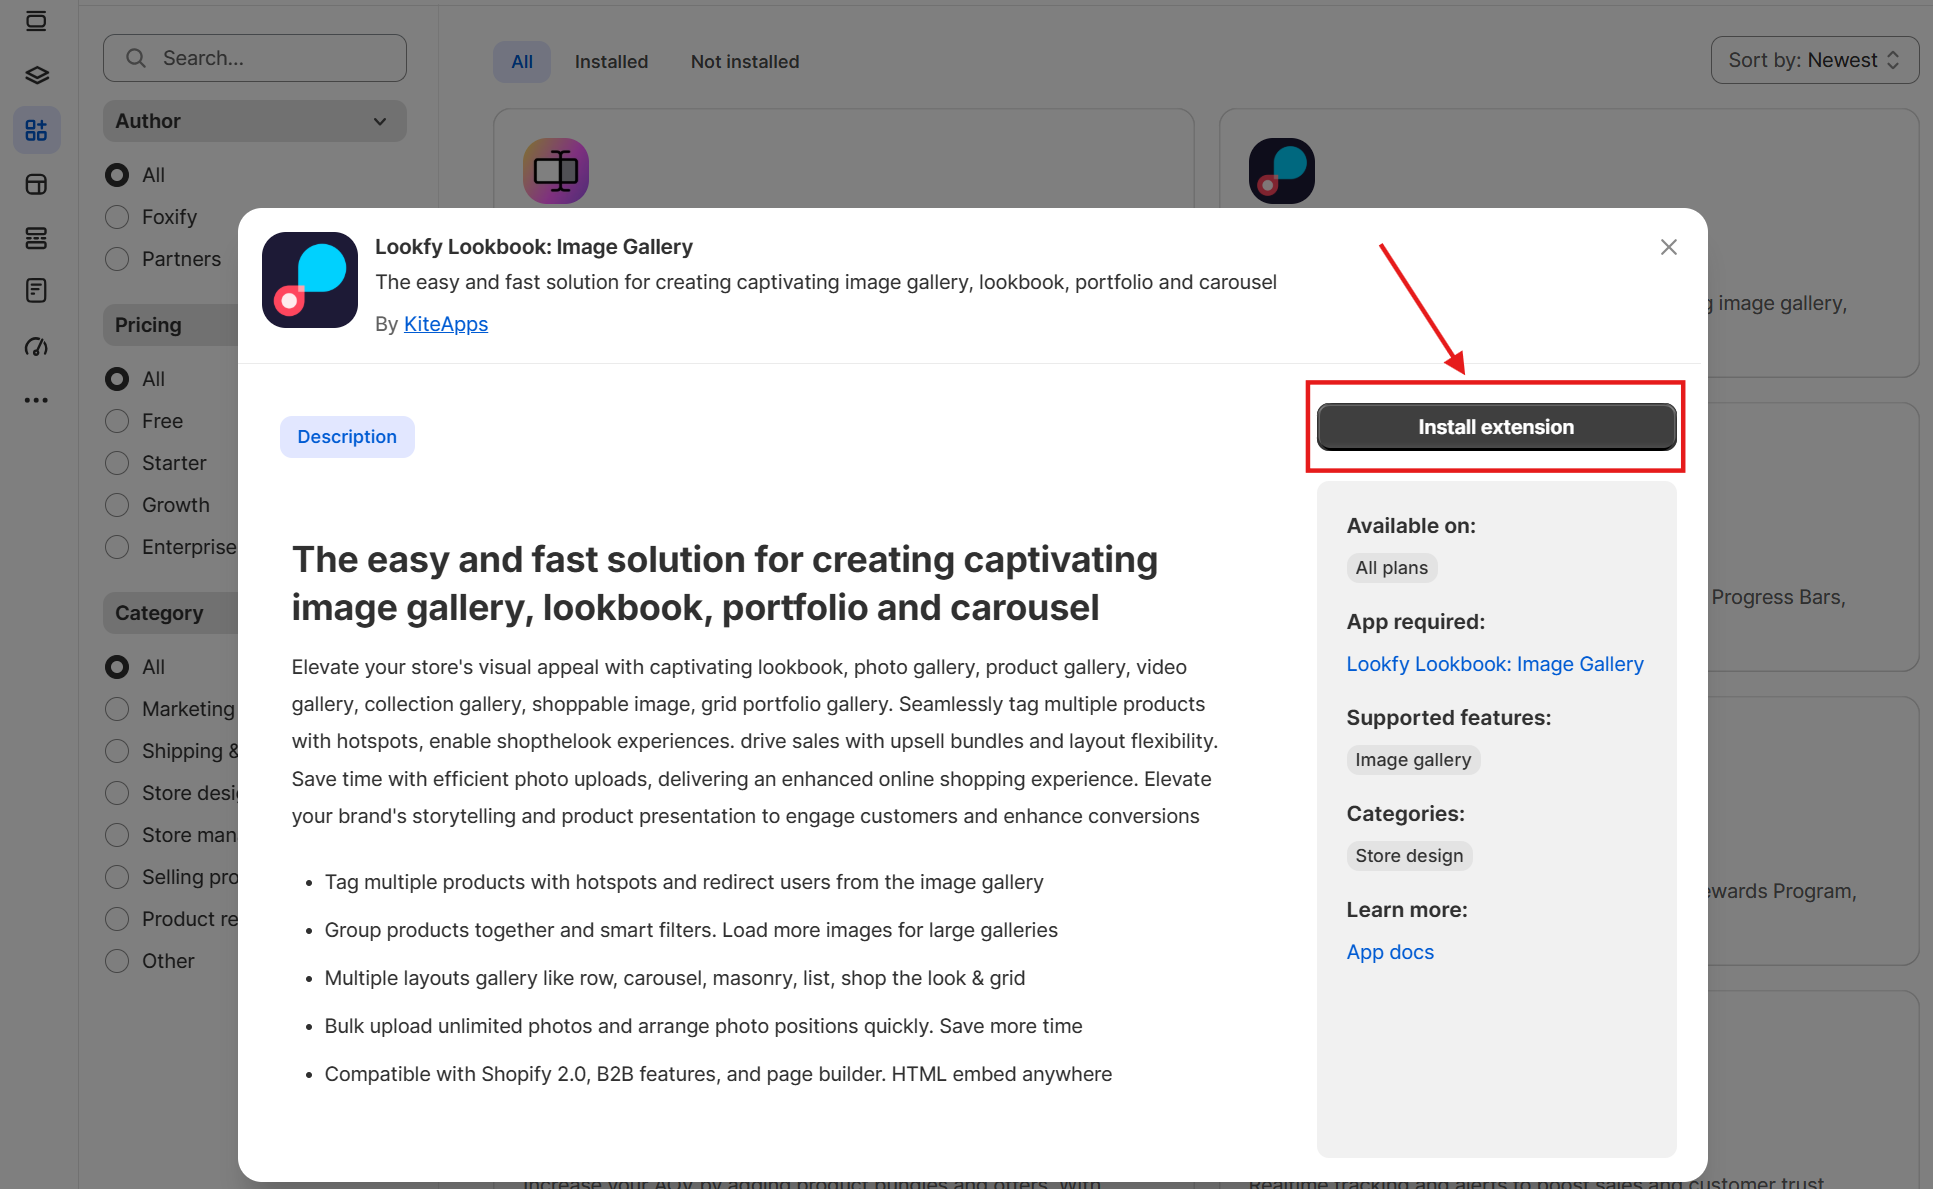Select the Store design category radio button

[x=117, y=793]
